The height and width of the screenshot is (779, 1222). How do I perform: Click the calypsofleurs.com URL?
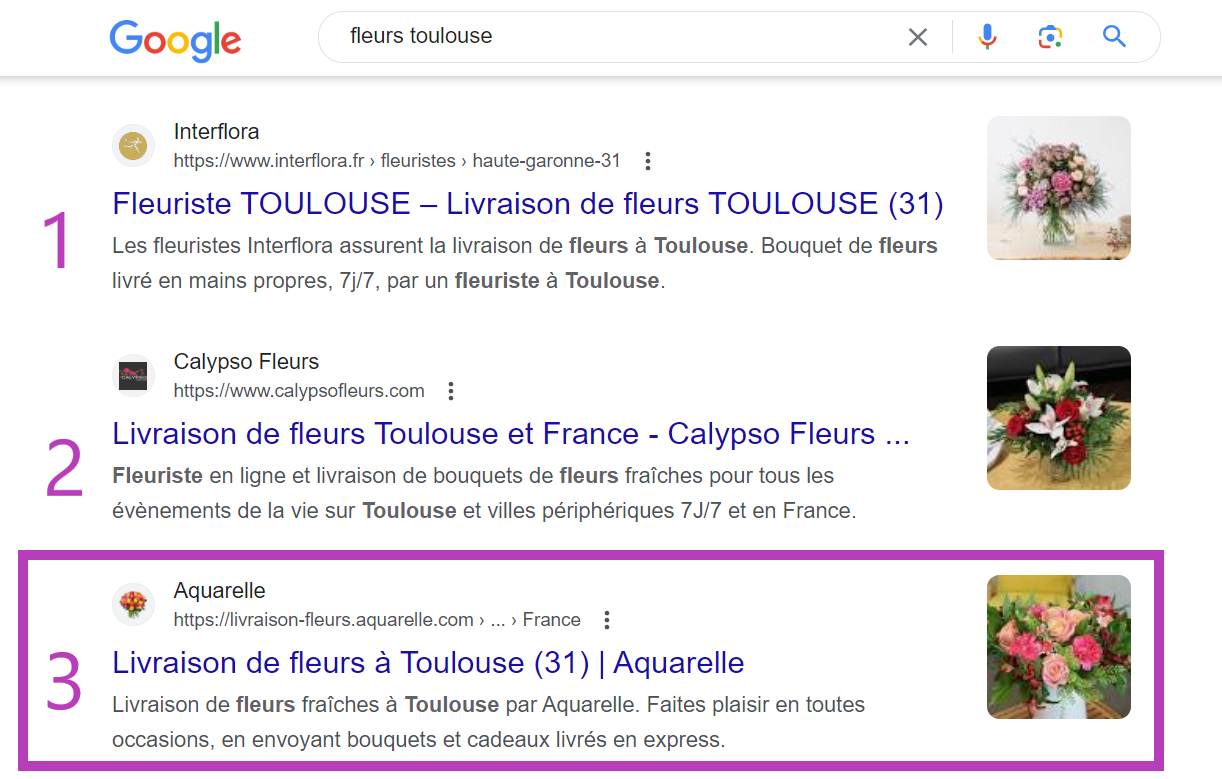click(299, 391)
